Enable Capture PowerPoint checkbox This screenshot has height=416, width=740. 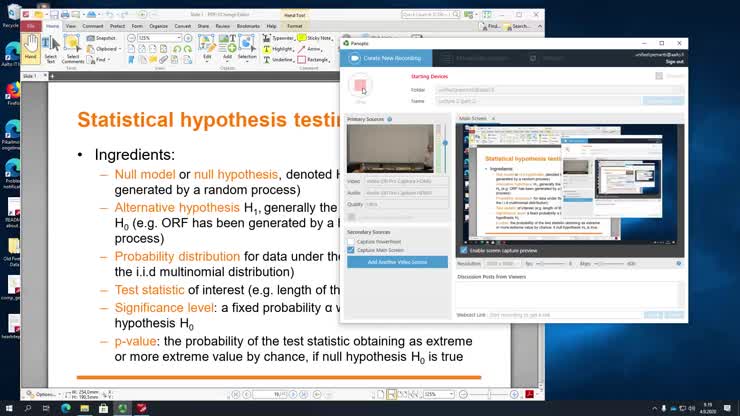click(351, 242)
